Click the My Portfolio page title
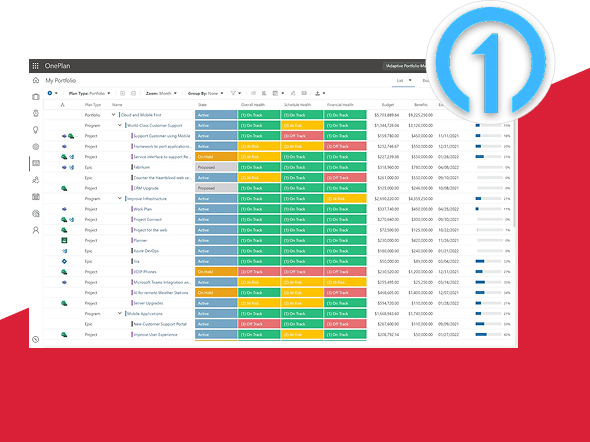 point(61,81)
